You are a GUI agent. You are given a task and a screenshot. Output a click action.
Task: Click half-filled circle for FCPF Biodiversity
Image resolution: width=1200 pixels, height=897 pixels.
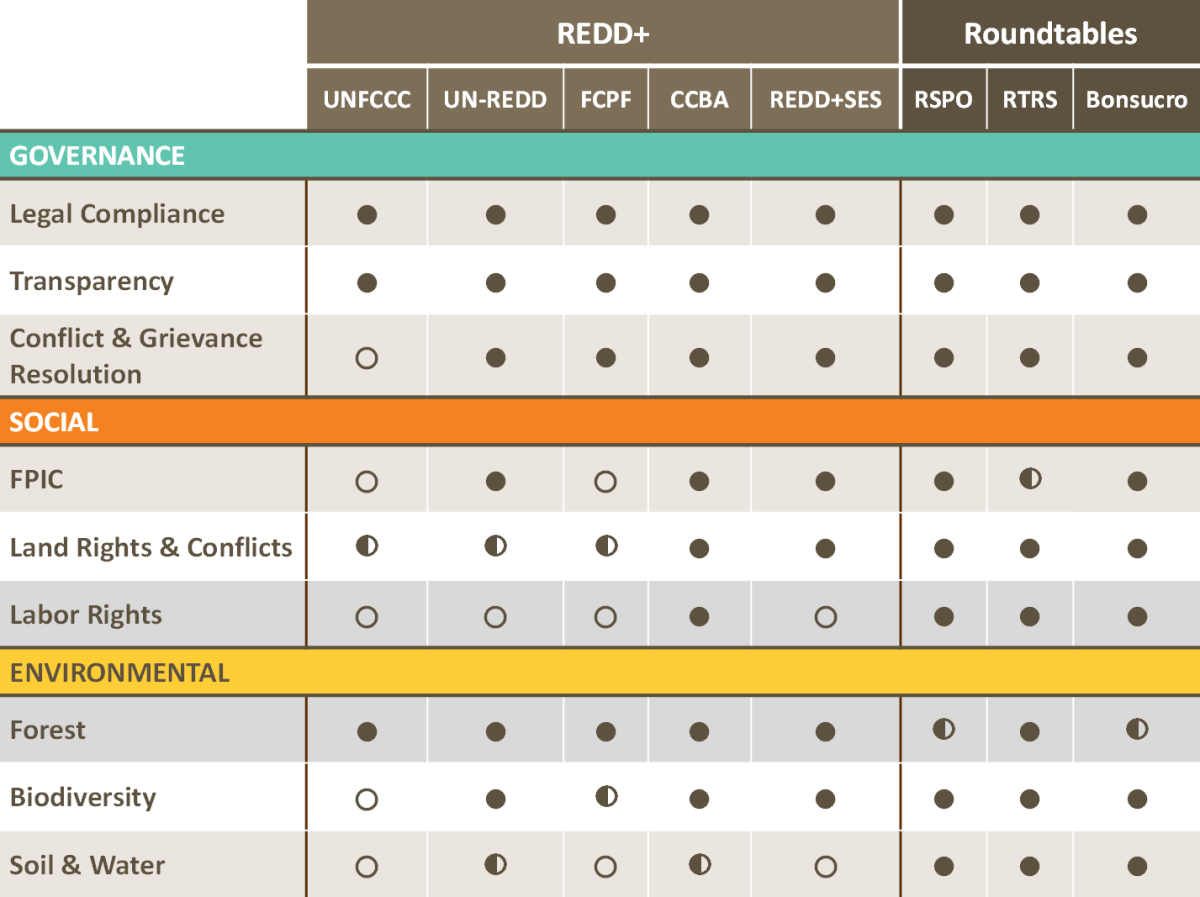606,796
